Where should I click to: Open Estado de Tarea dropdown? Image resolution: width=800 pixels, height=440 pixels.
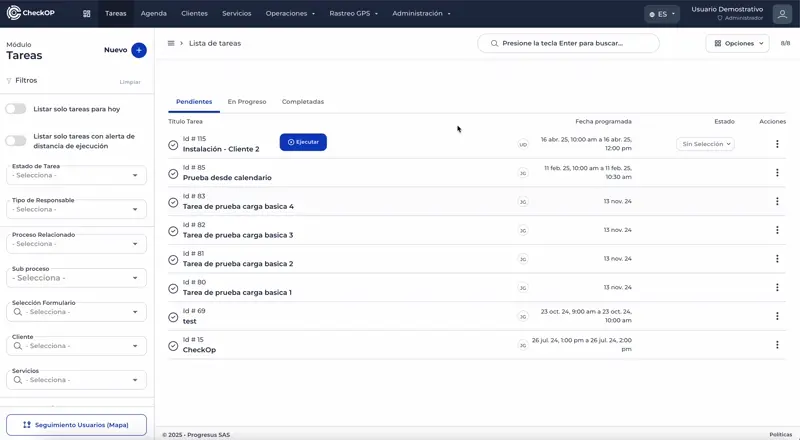[77, 175]
